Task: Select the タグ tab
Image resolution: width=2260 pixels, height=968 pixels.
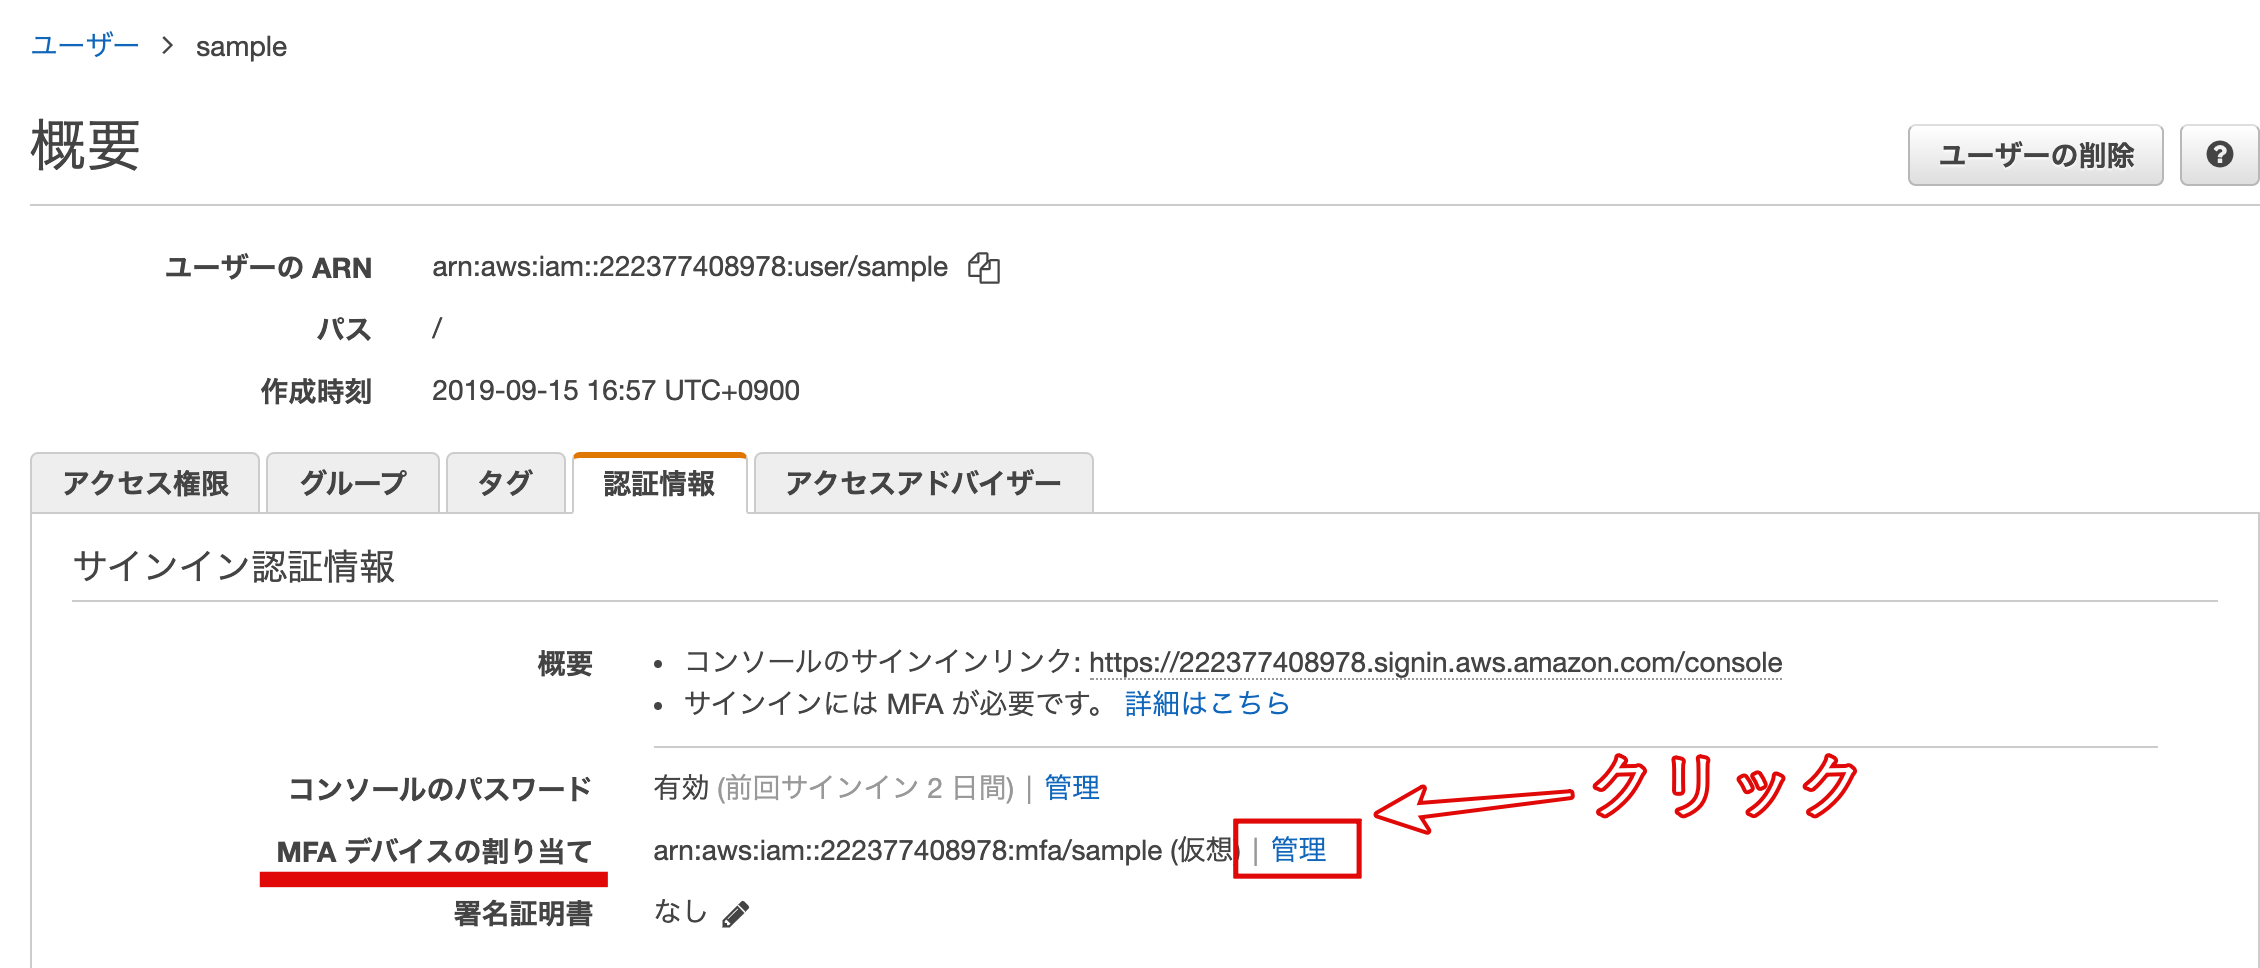Action: click(505, 483)
